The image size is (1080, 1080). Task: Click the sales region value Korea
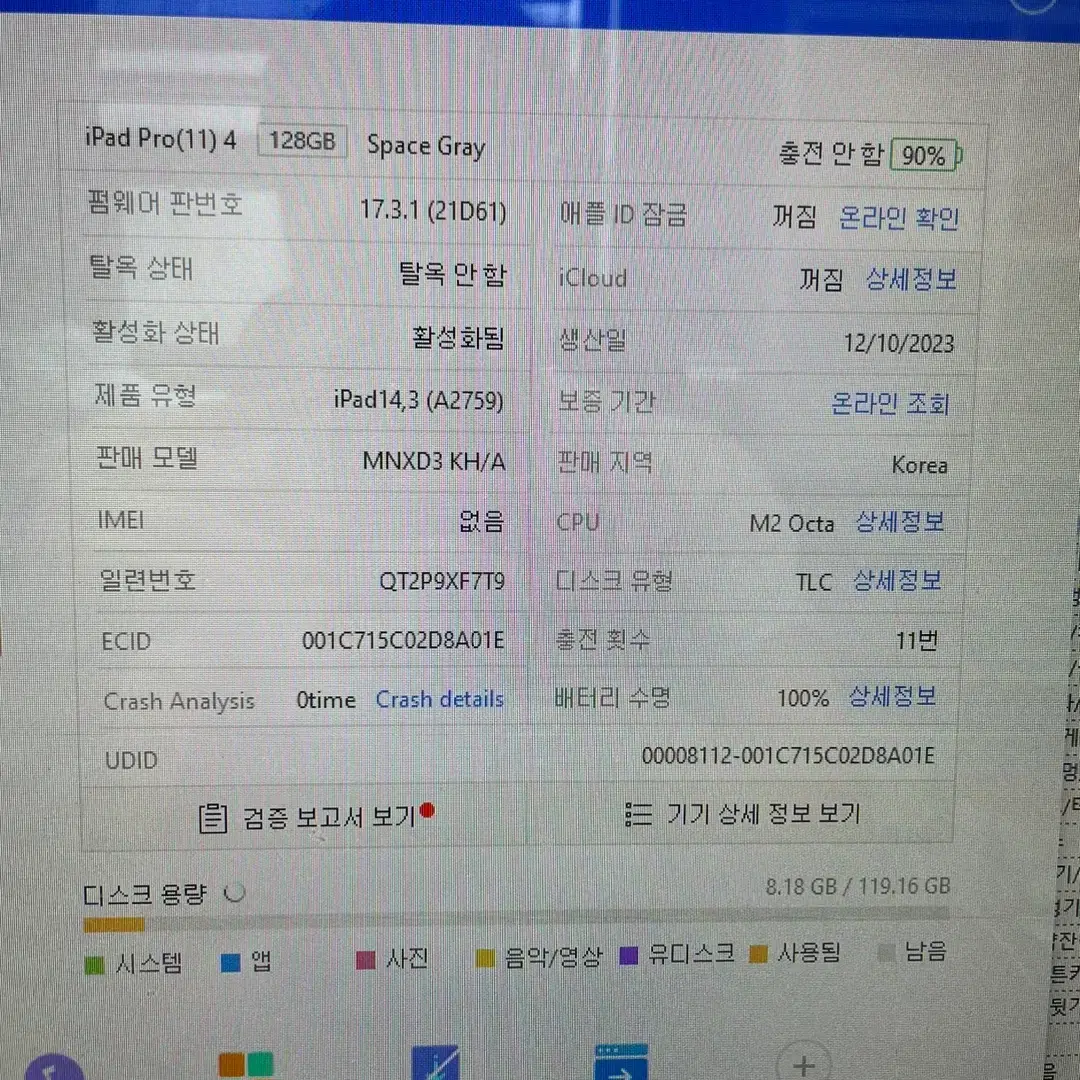click(x=920, y=465)
